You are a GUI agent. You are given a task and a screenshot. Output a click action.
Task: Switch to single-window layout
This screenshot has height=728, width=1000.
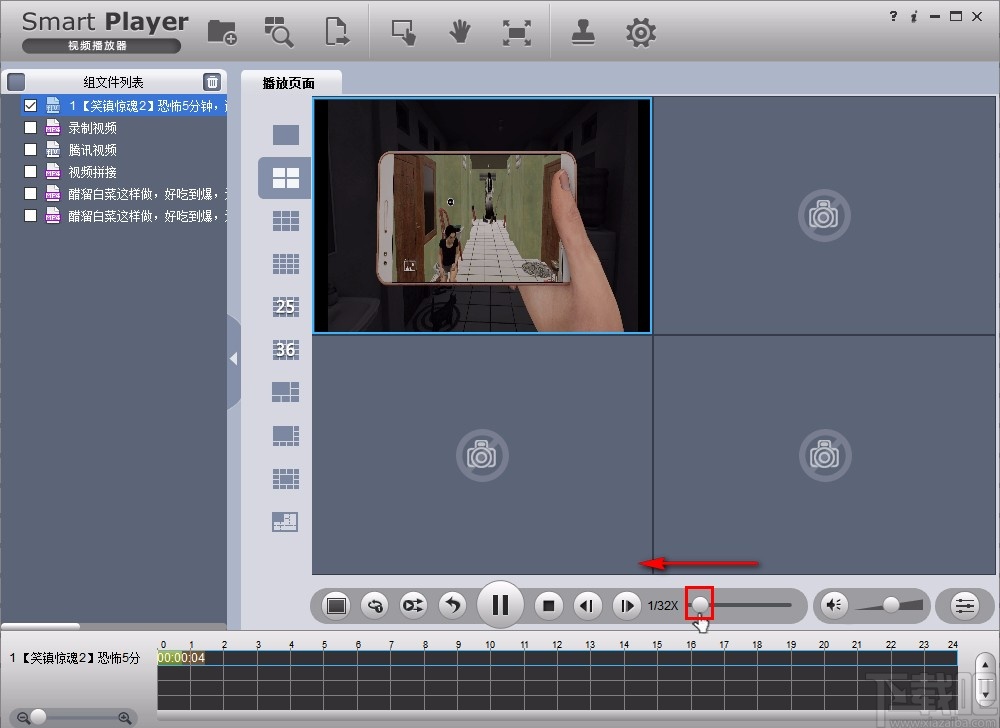(286, 134)
